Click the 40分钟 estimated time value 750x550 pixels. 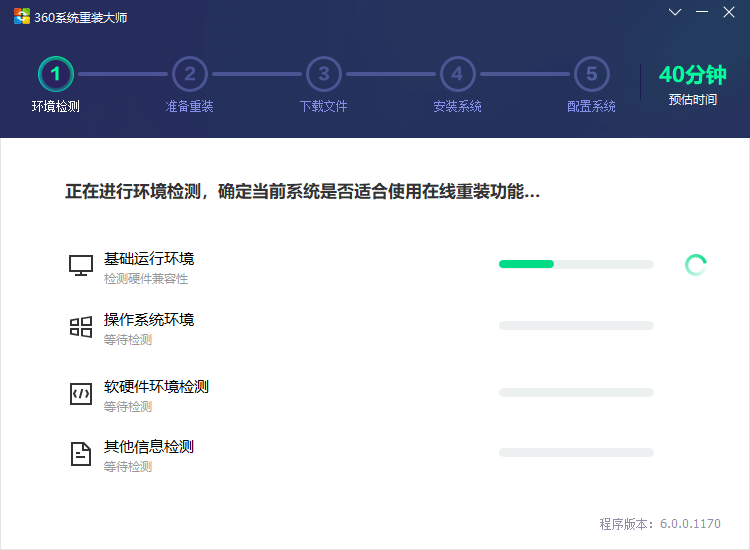[693, 75]
